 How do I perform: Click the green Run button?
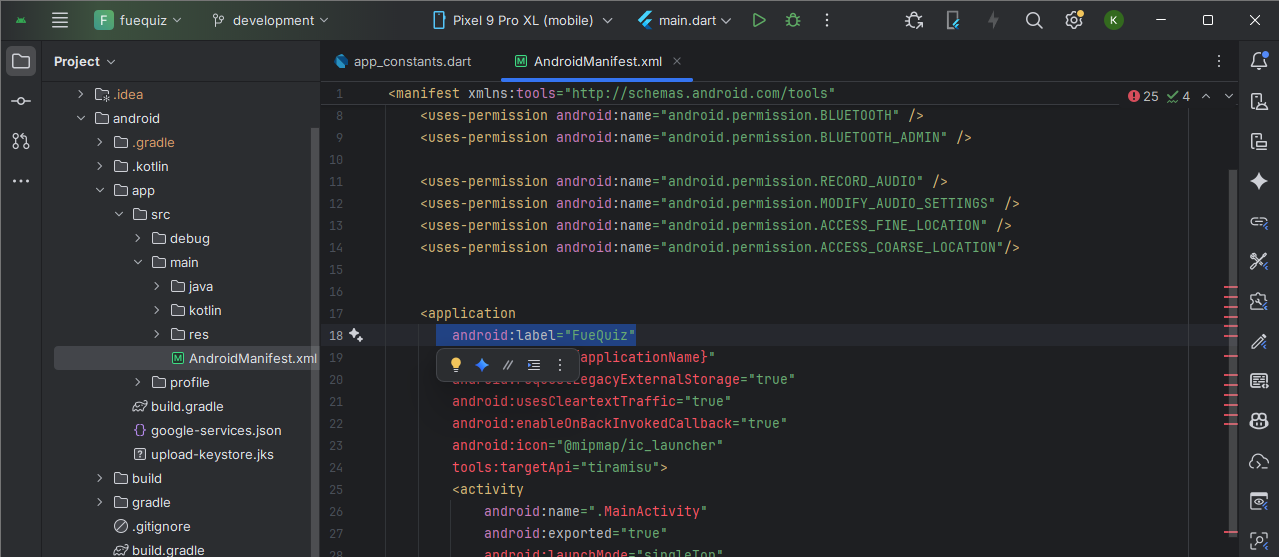(x=759, y=20)
